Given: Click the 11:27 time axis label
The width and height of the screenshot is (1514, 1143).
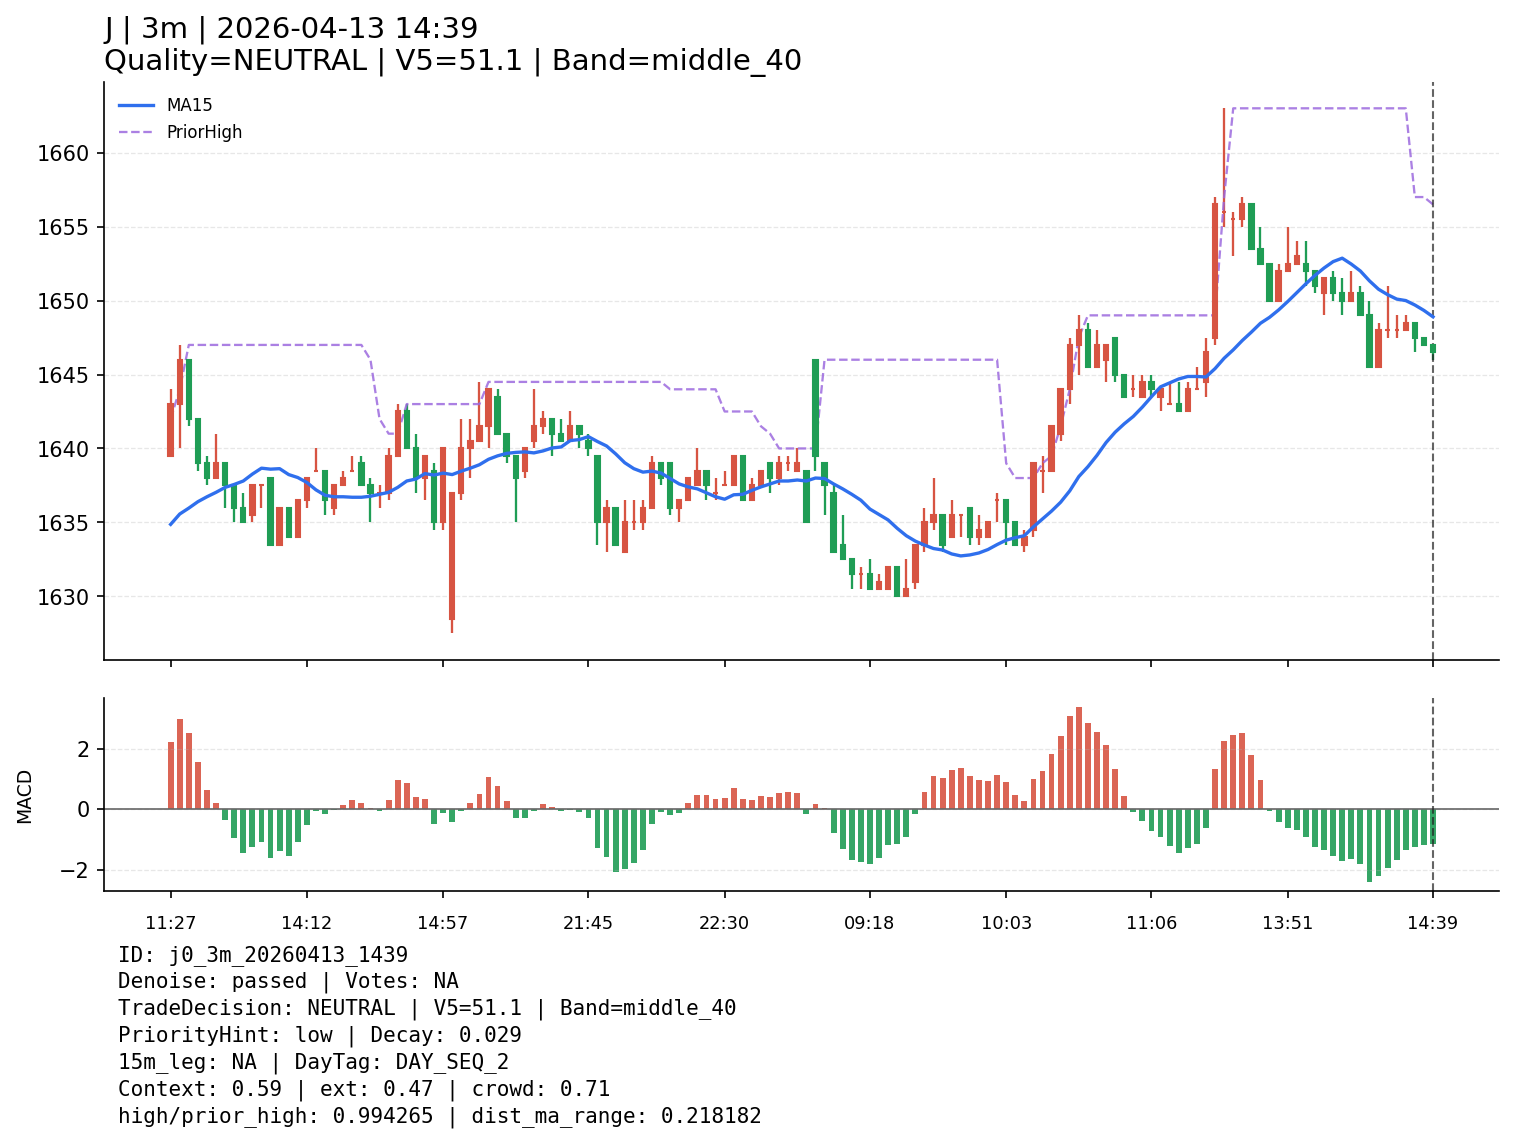Looking at the screenshot, I should point(170,922).
